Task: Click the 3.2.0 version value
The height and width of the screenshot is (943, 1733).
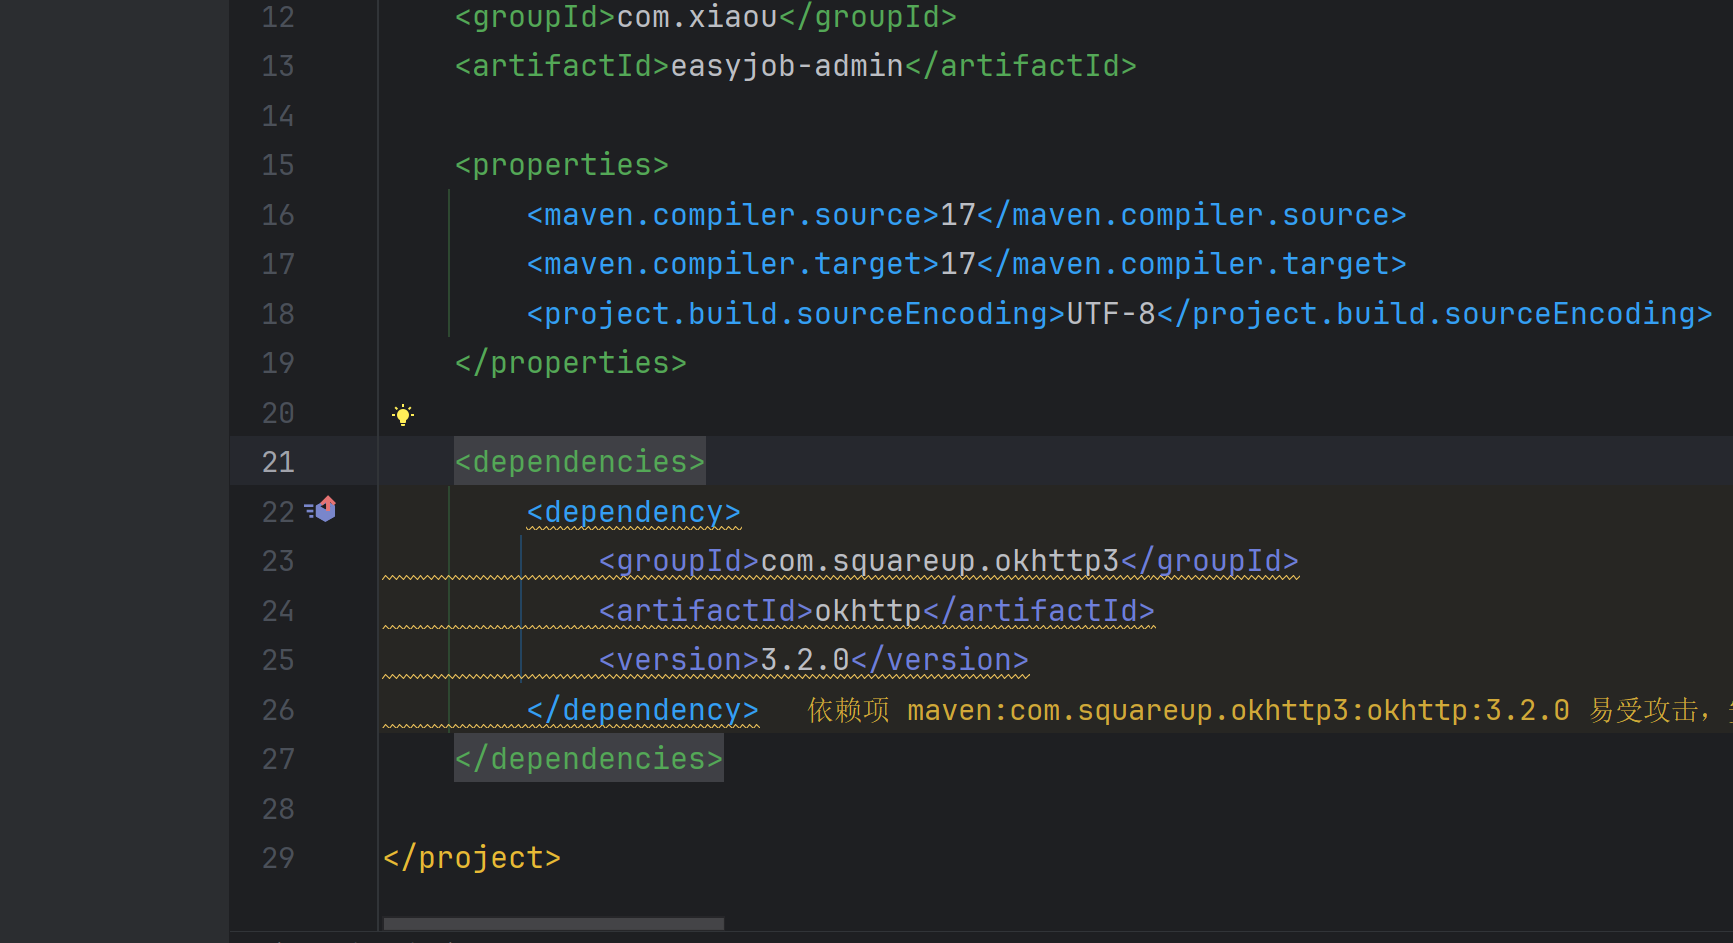Action: click(x=804, y=660)
